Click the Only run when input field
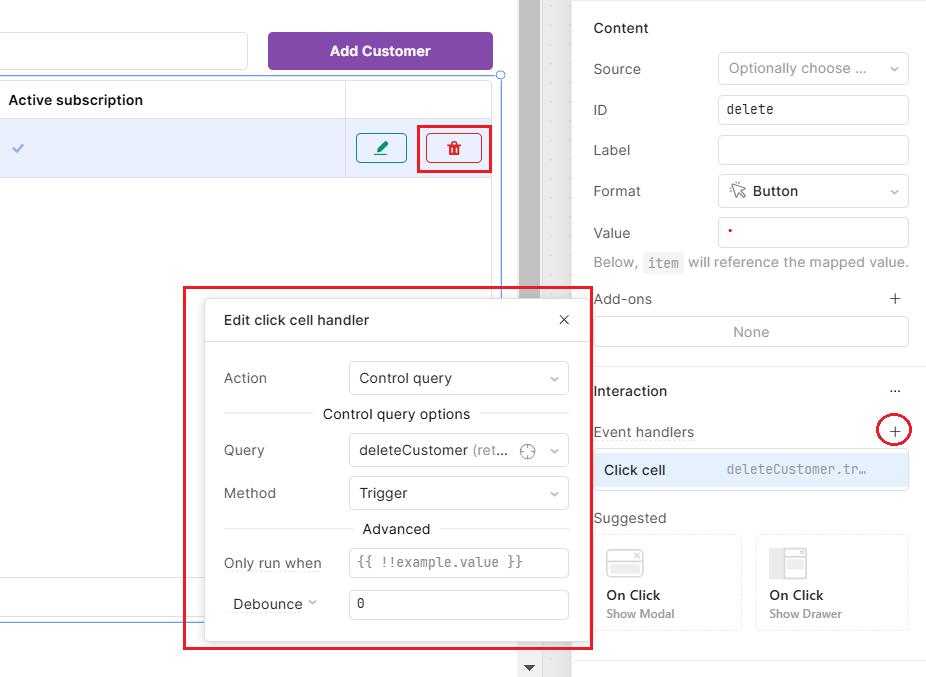 click(x=459, y=563)
